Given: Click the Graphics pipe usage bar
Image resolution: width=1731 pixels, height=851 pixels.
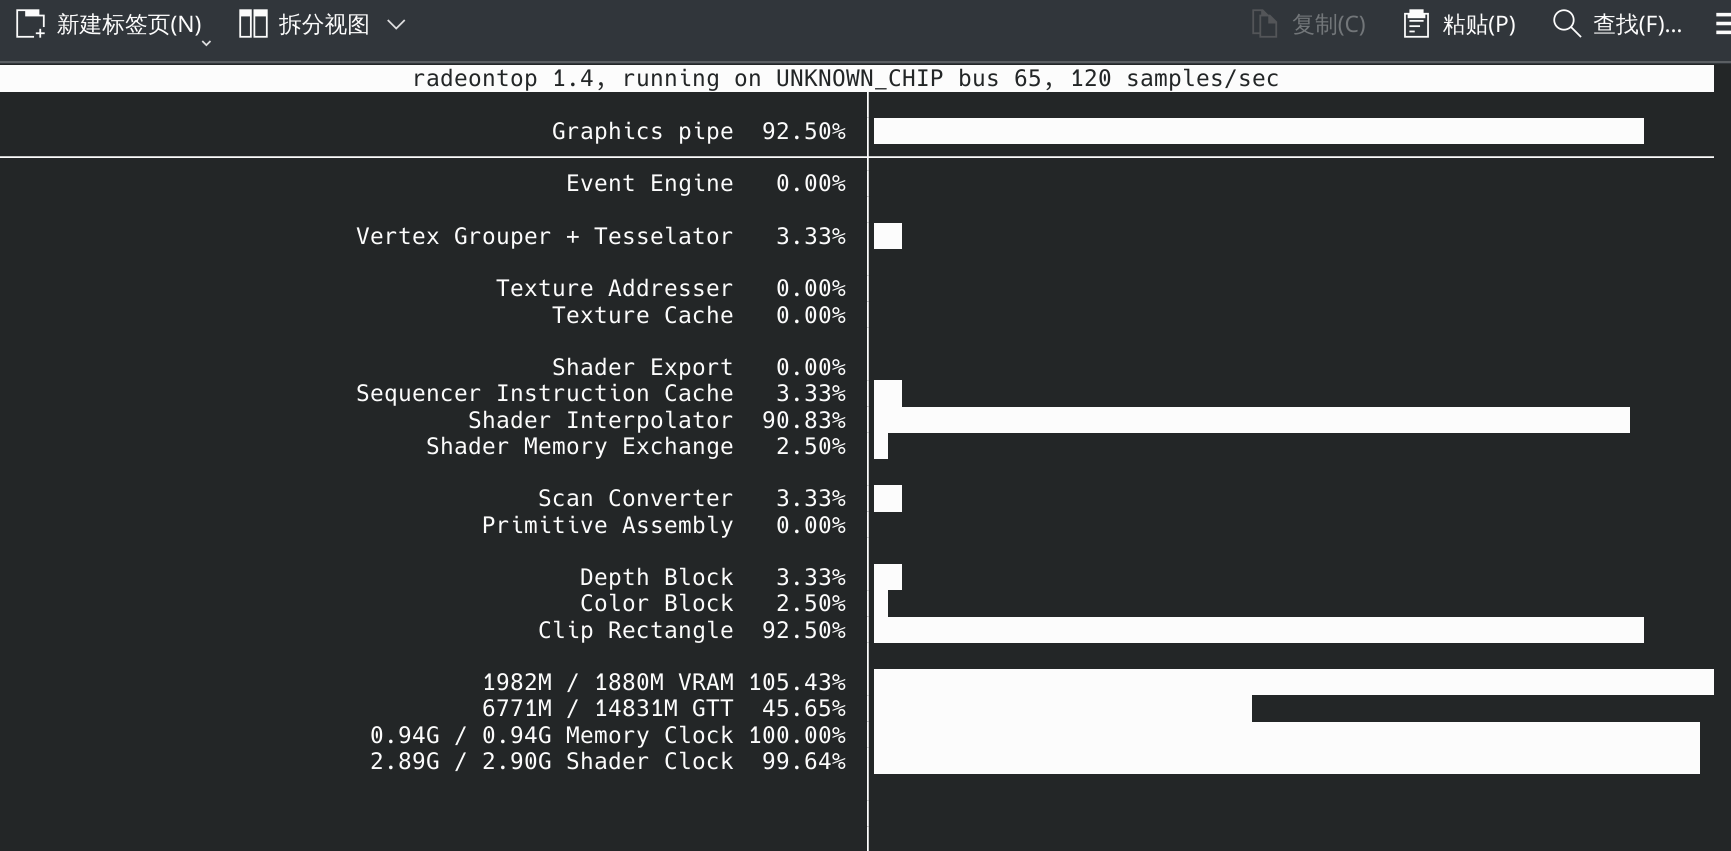Looking at the screenshot, I should [1259, 131].
